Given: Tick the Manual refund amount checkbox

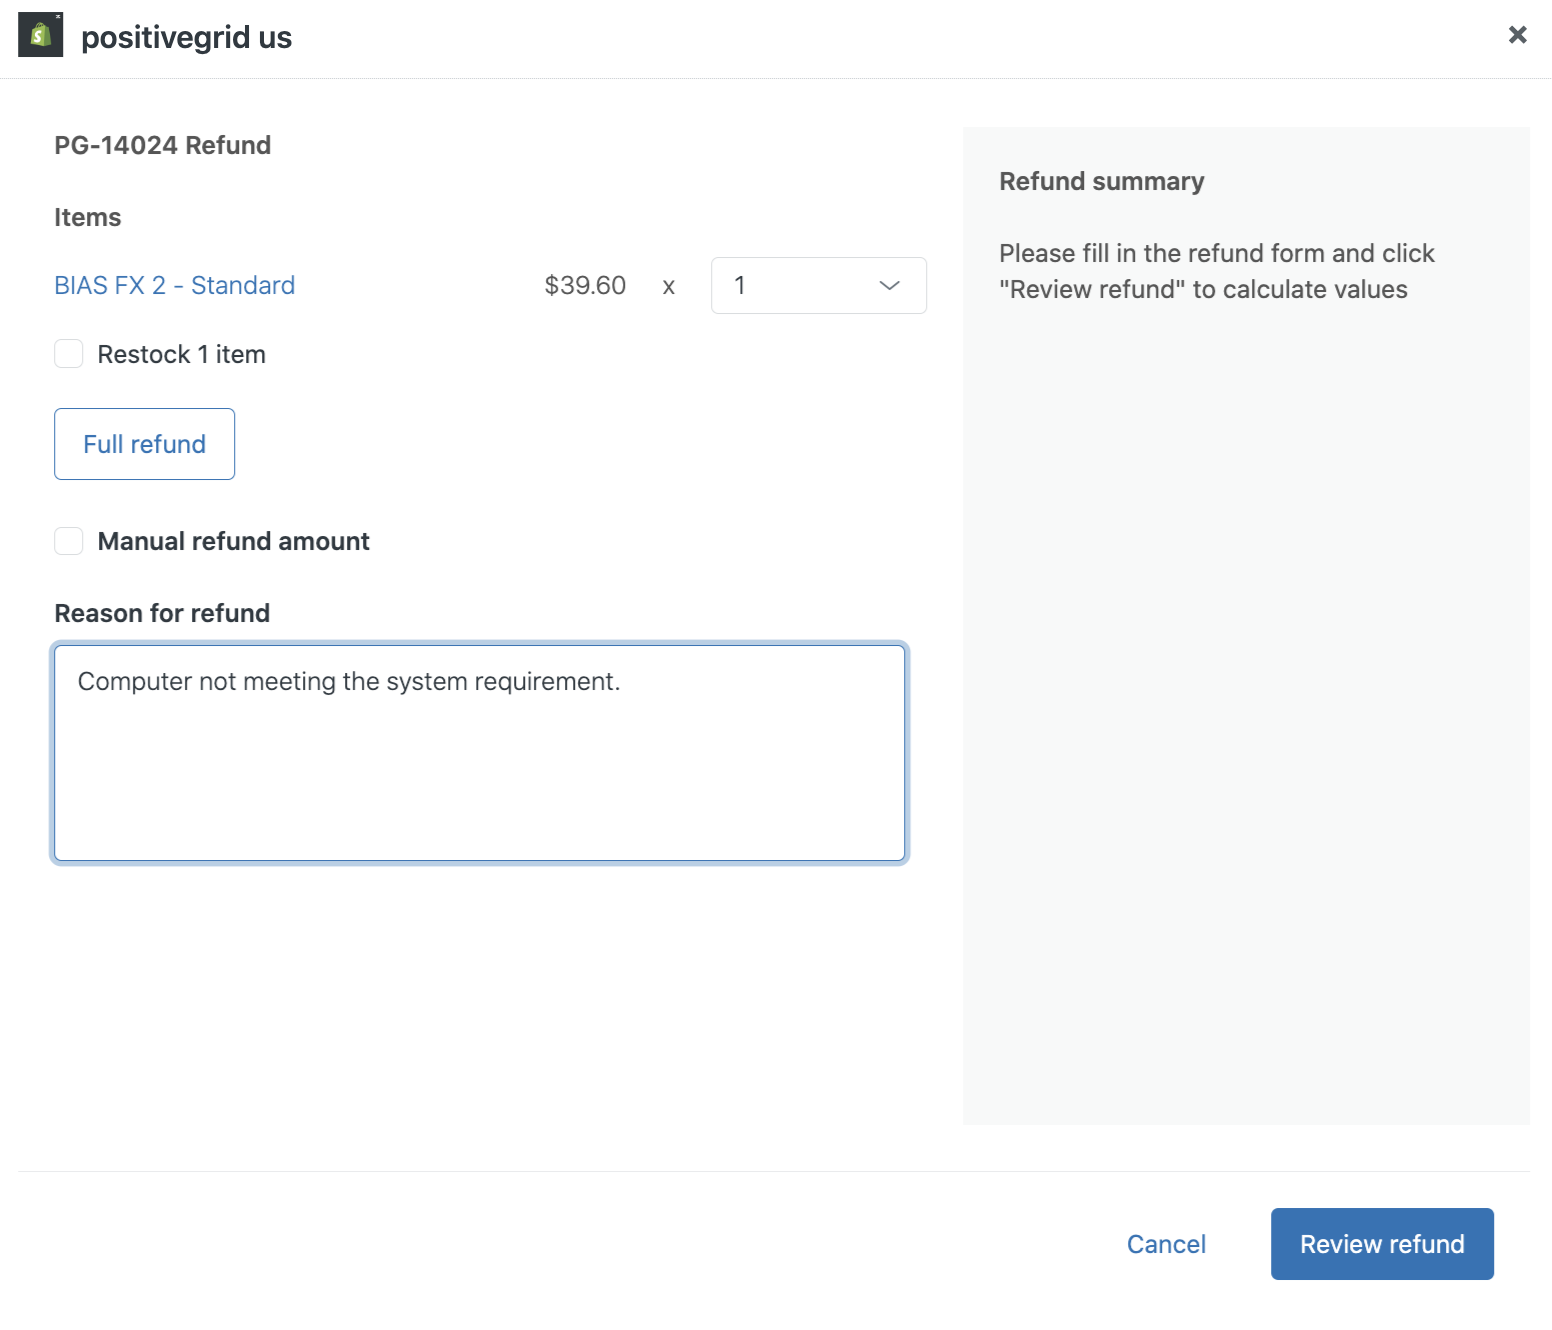Looking at the screenshot, I should (68, 541).
